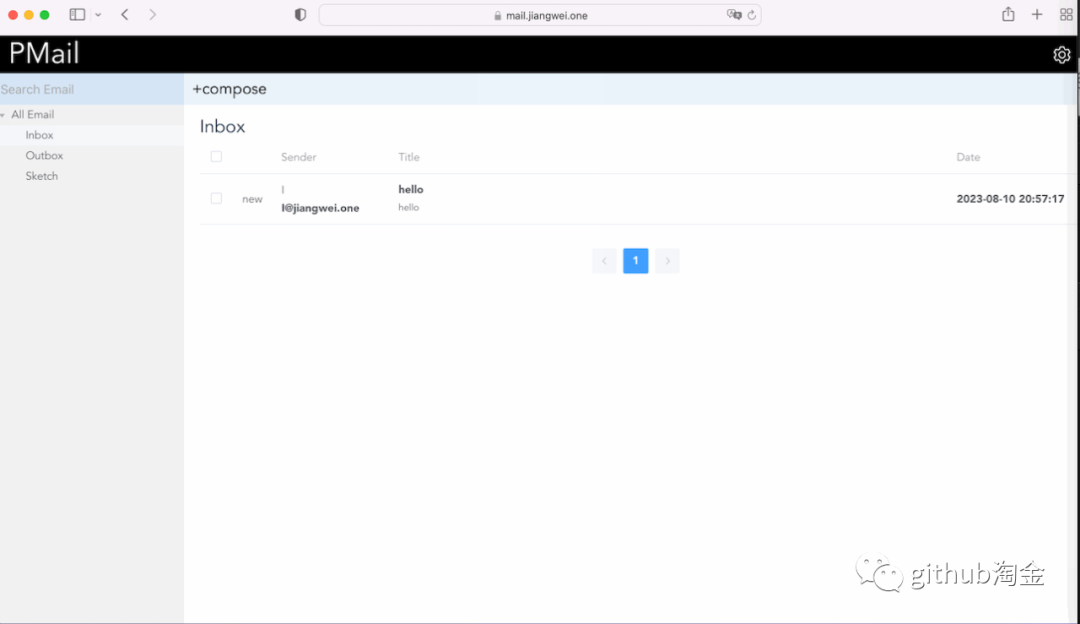Open the hello email message
1080x624 pixels.
coord(411,190)
